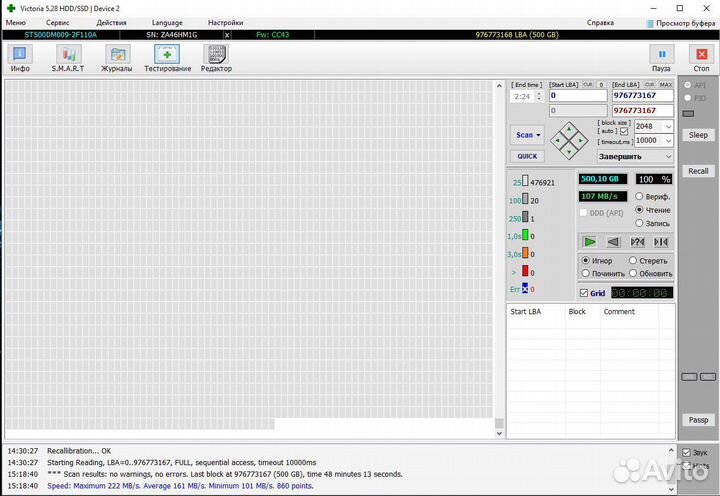The width and height of the screenshot is (720, 496).
Task: Click the Start LBA input field
Action: pyautogui.click(x=578, y=96)
